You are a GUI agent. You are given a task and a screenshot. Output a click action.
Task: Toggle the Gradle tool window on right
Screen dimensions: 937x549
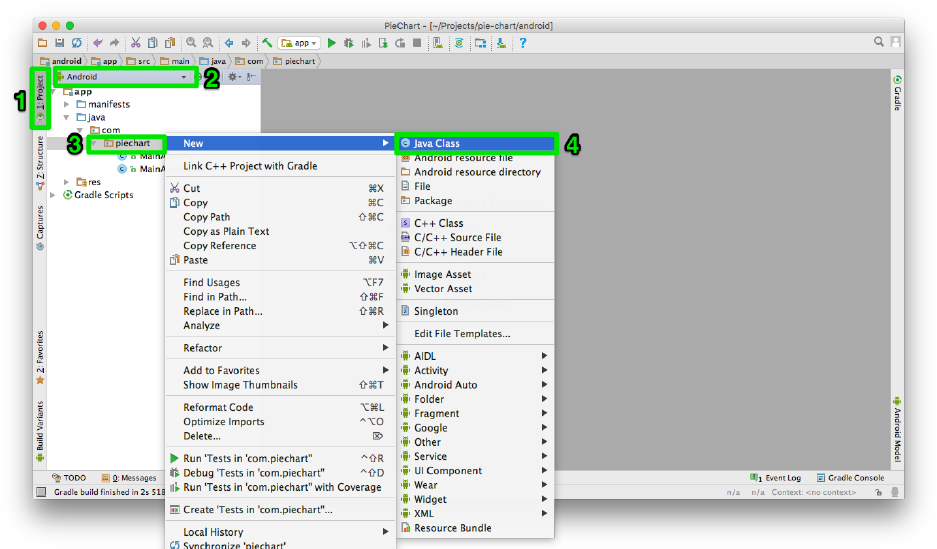point(897,93)
